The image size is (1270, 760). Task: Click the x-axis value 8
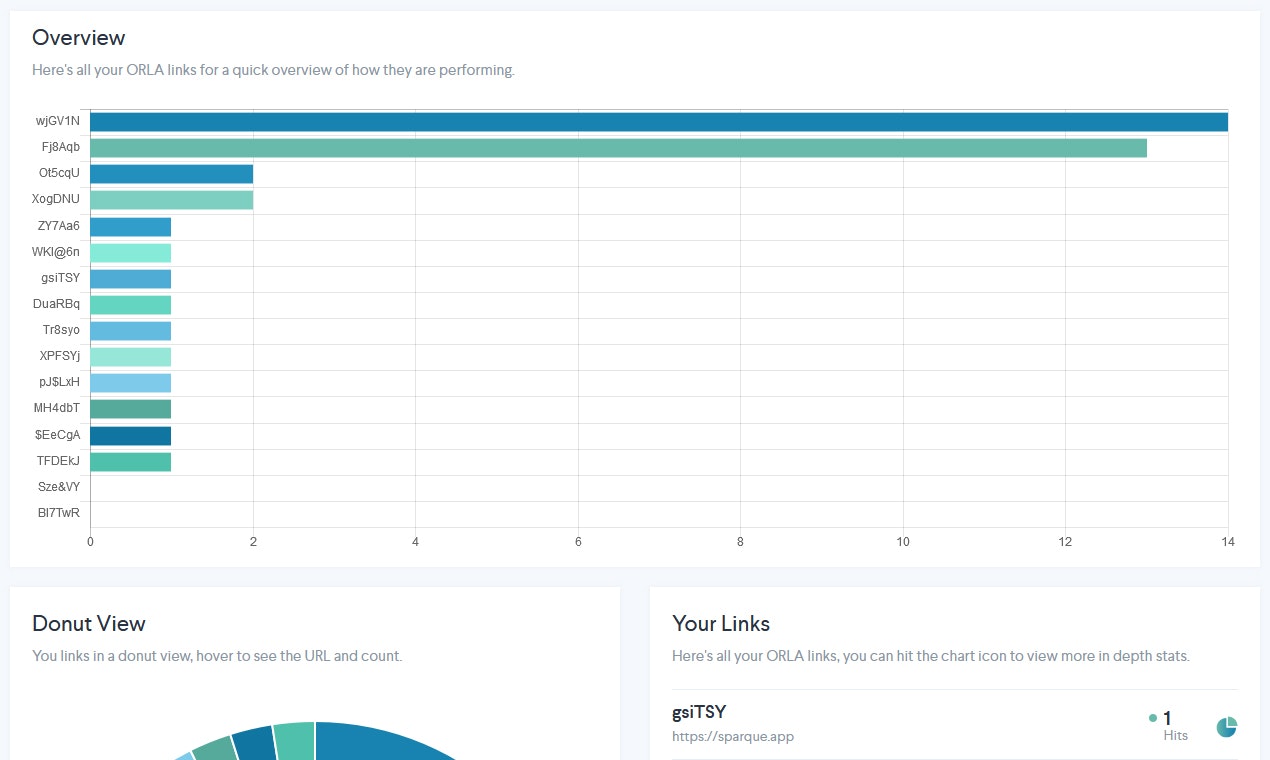[740, 542]
